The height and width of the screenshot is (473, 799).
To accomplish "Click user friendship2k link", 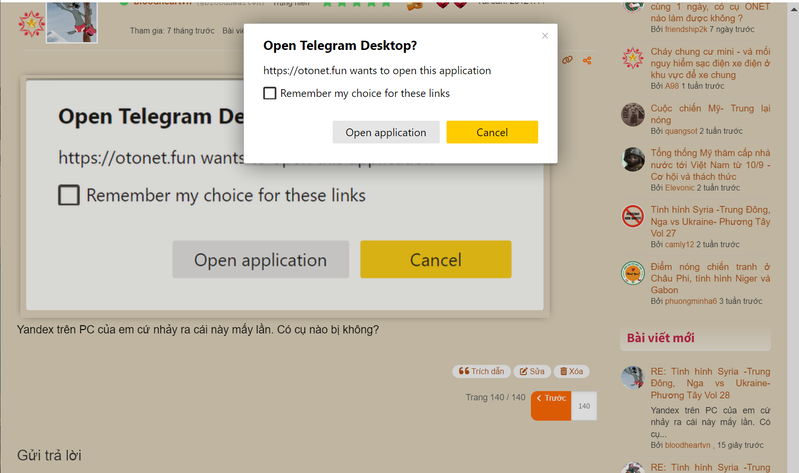I will pyautogui.click(x=686, y=29).
